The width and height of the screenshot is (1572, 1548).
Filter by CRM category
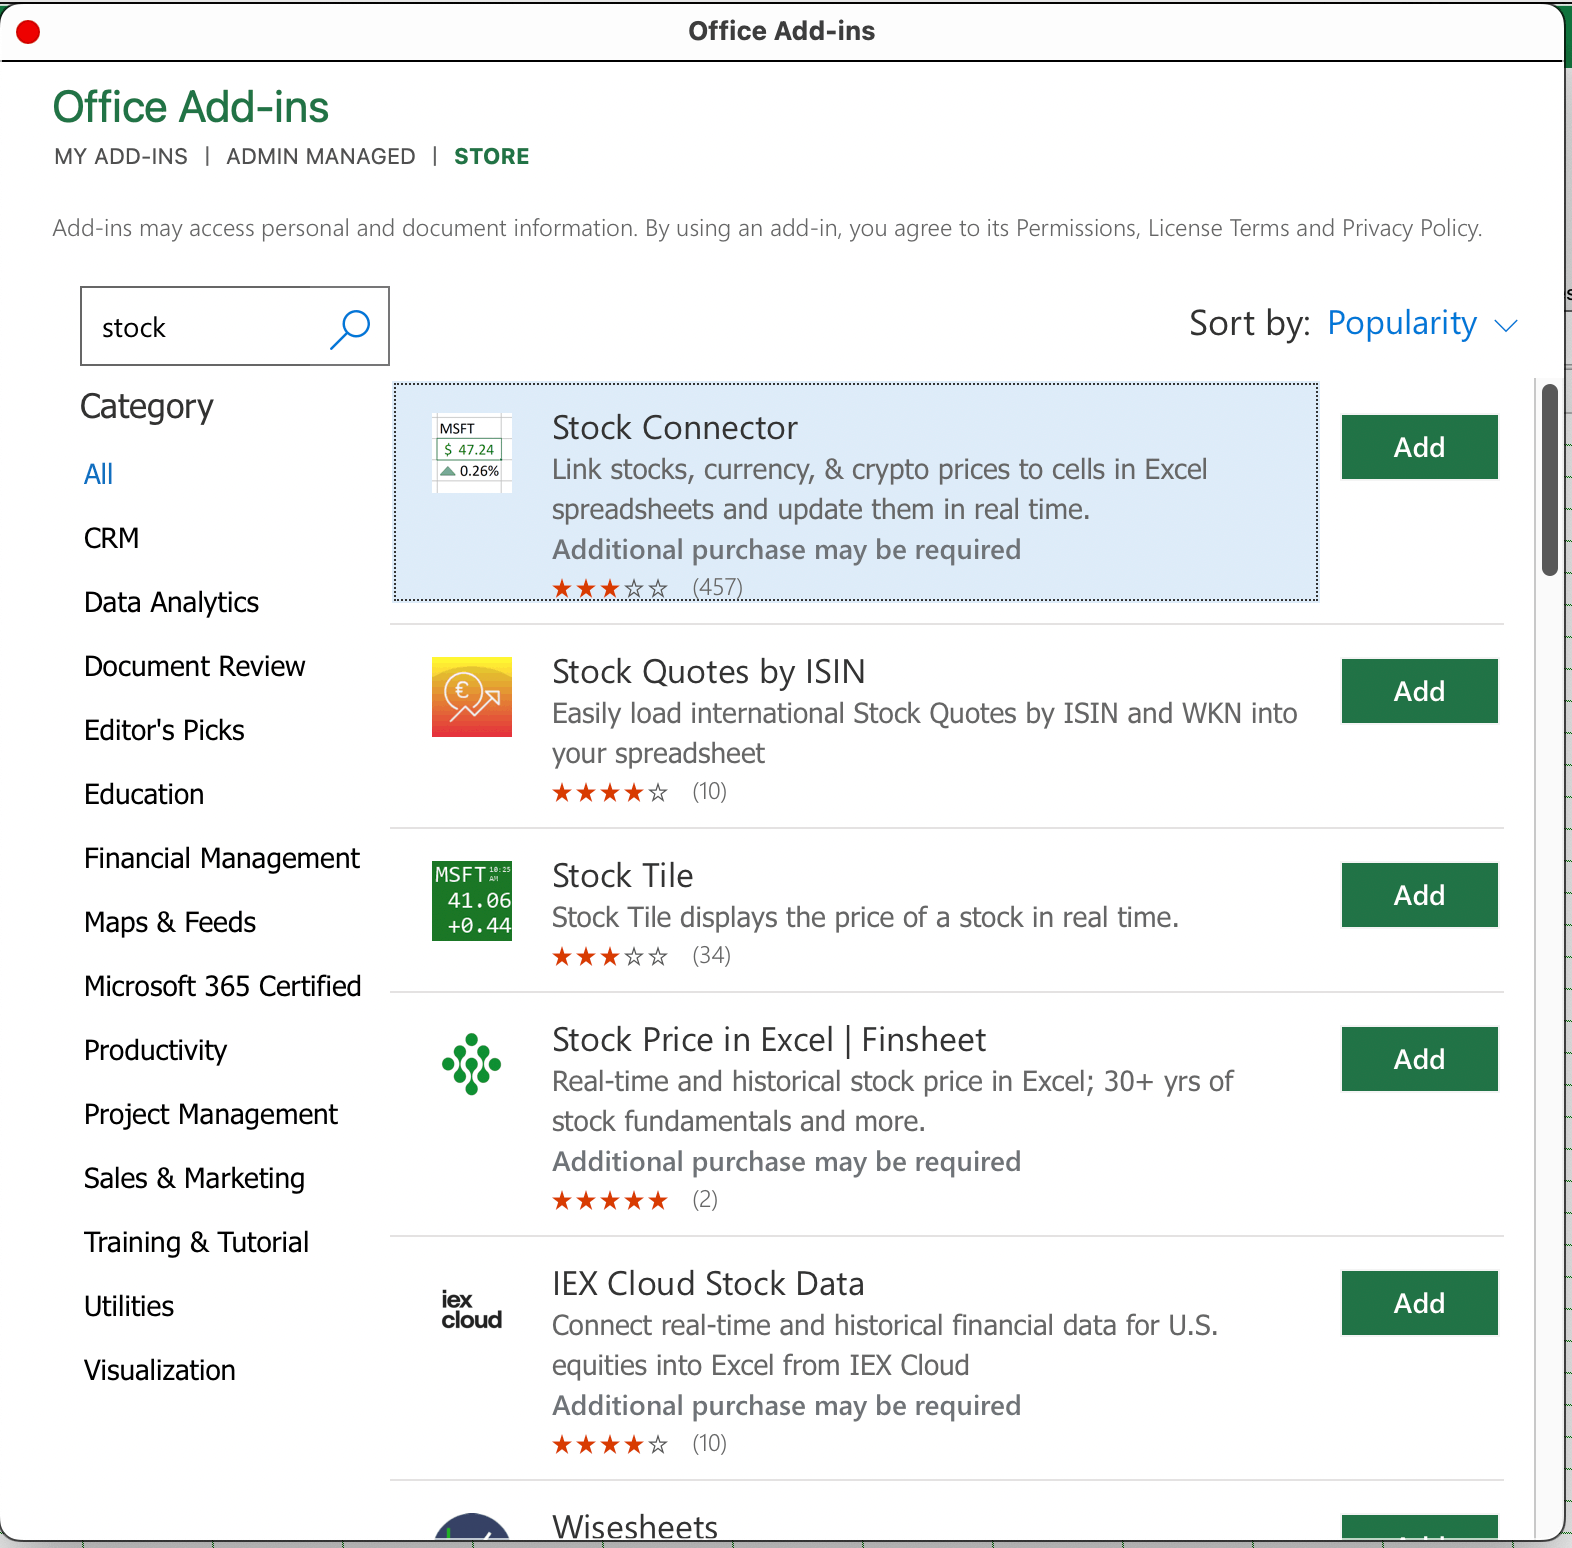tap(112, 538)
